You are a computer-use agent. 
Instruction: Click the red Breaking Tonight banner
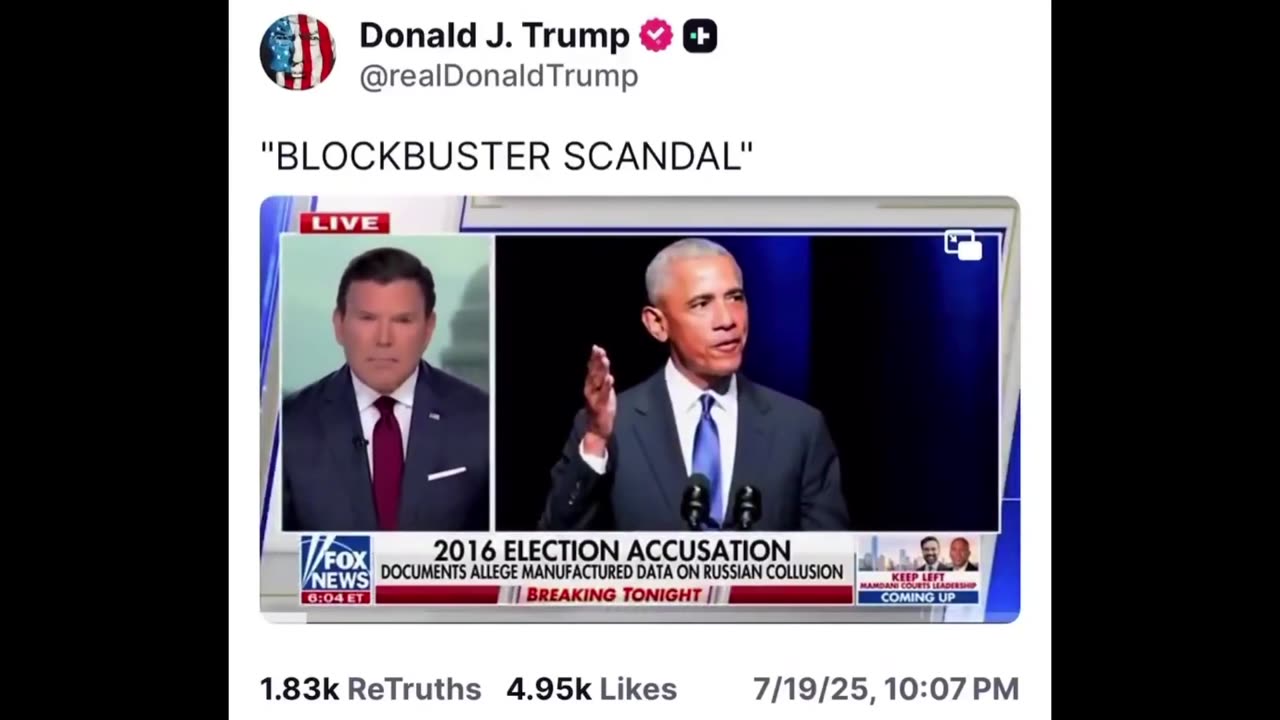[614, 595]
